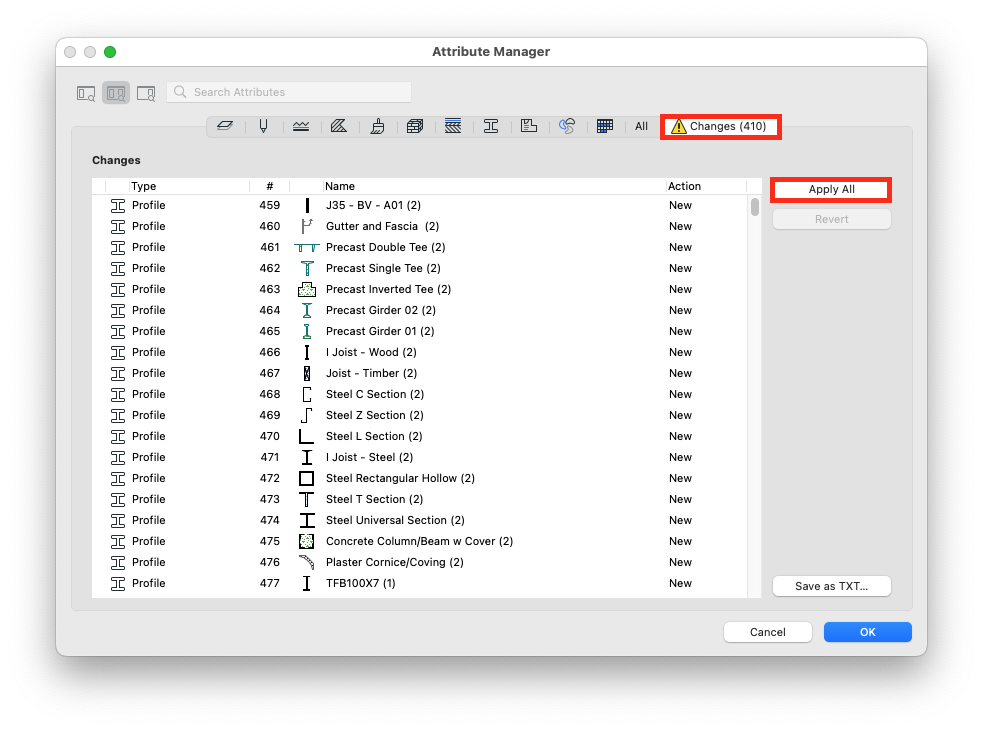Click the Search Attributes field
Image resolution: width=983 pixels, height=730 pixels.
(x=289, y=92)
